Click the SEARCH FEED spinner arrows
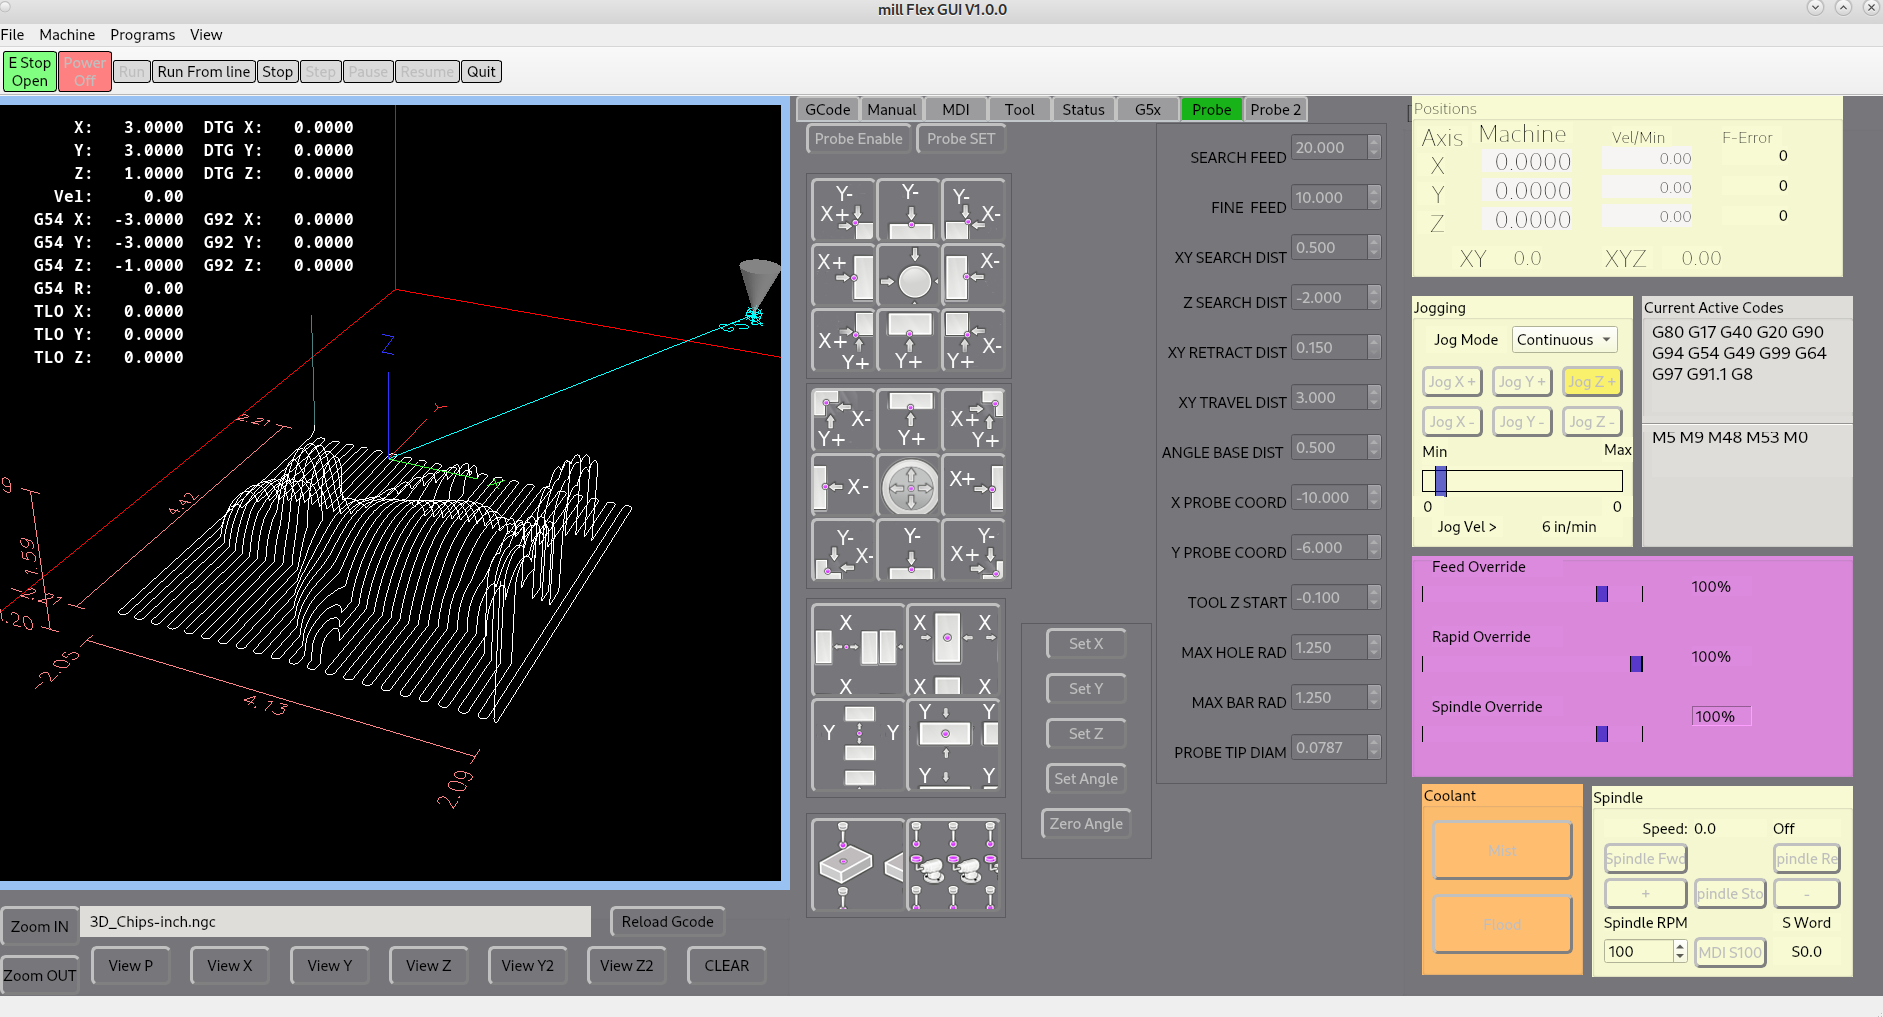This screenshot has height=1017, width=1883. pyautogui.click(x=1374, y=147)
